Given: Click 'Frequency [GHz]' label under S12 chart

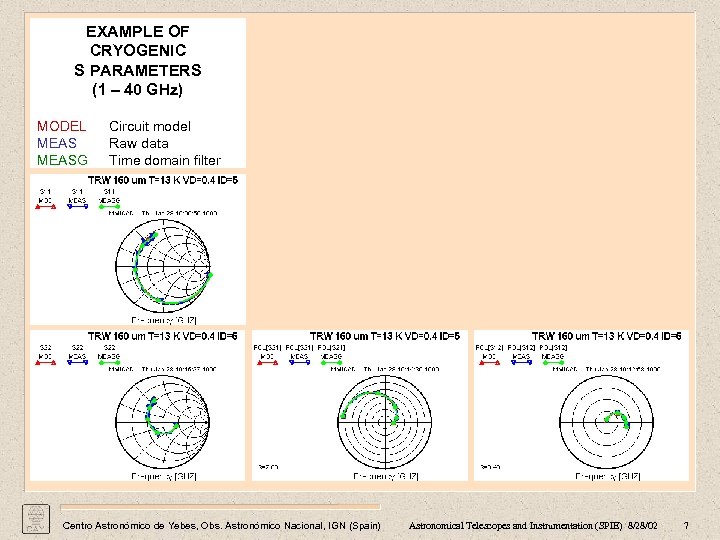Looking at the screenshot, I should click(x=608, y=476).
